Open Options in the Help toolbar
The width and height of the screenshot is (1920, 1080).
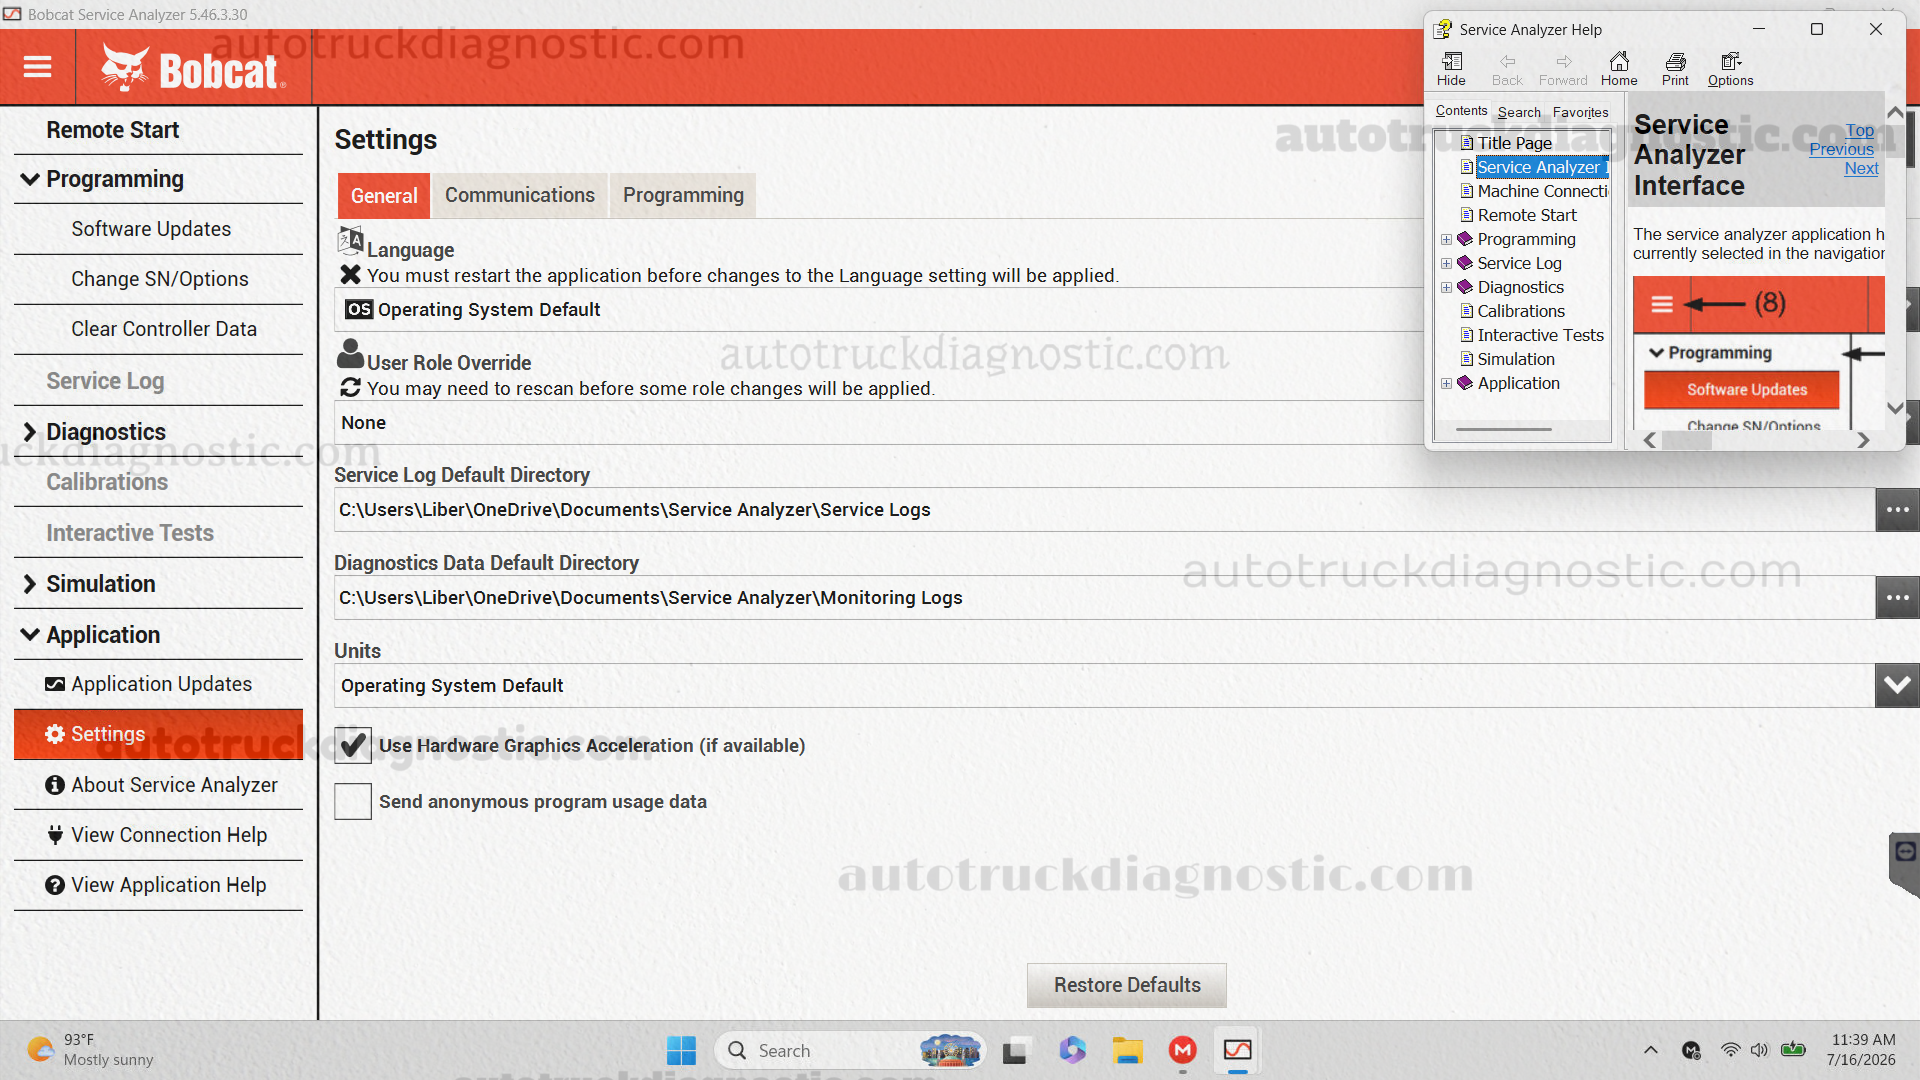tap(1730, 69)
